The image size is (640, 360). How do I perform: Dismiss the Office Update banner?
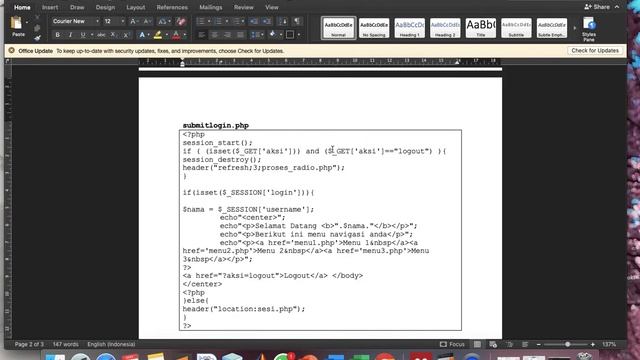click(11, 51)
